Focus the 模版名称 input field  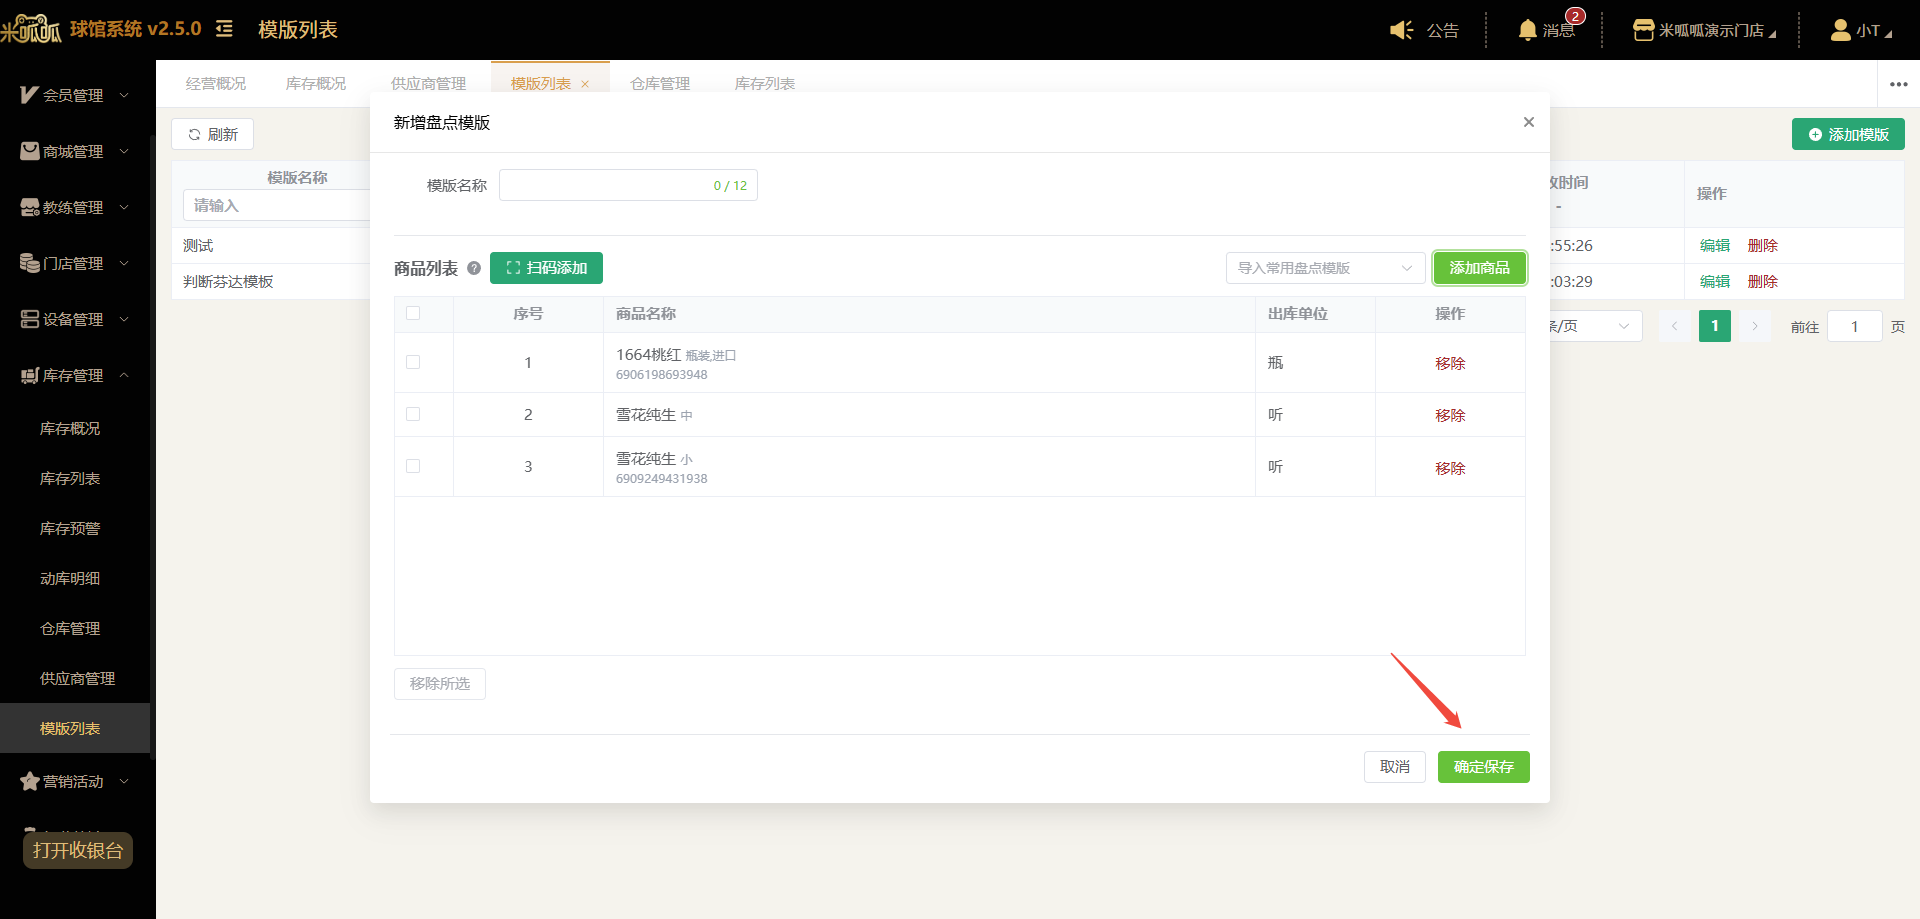[x=628, y=185]
